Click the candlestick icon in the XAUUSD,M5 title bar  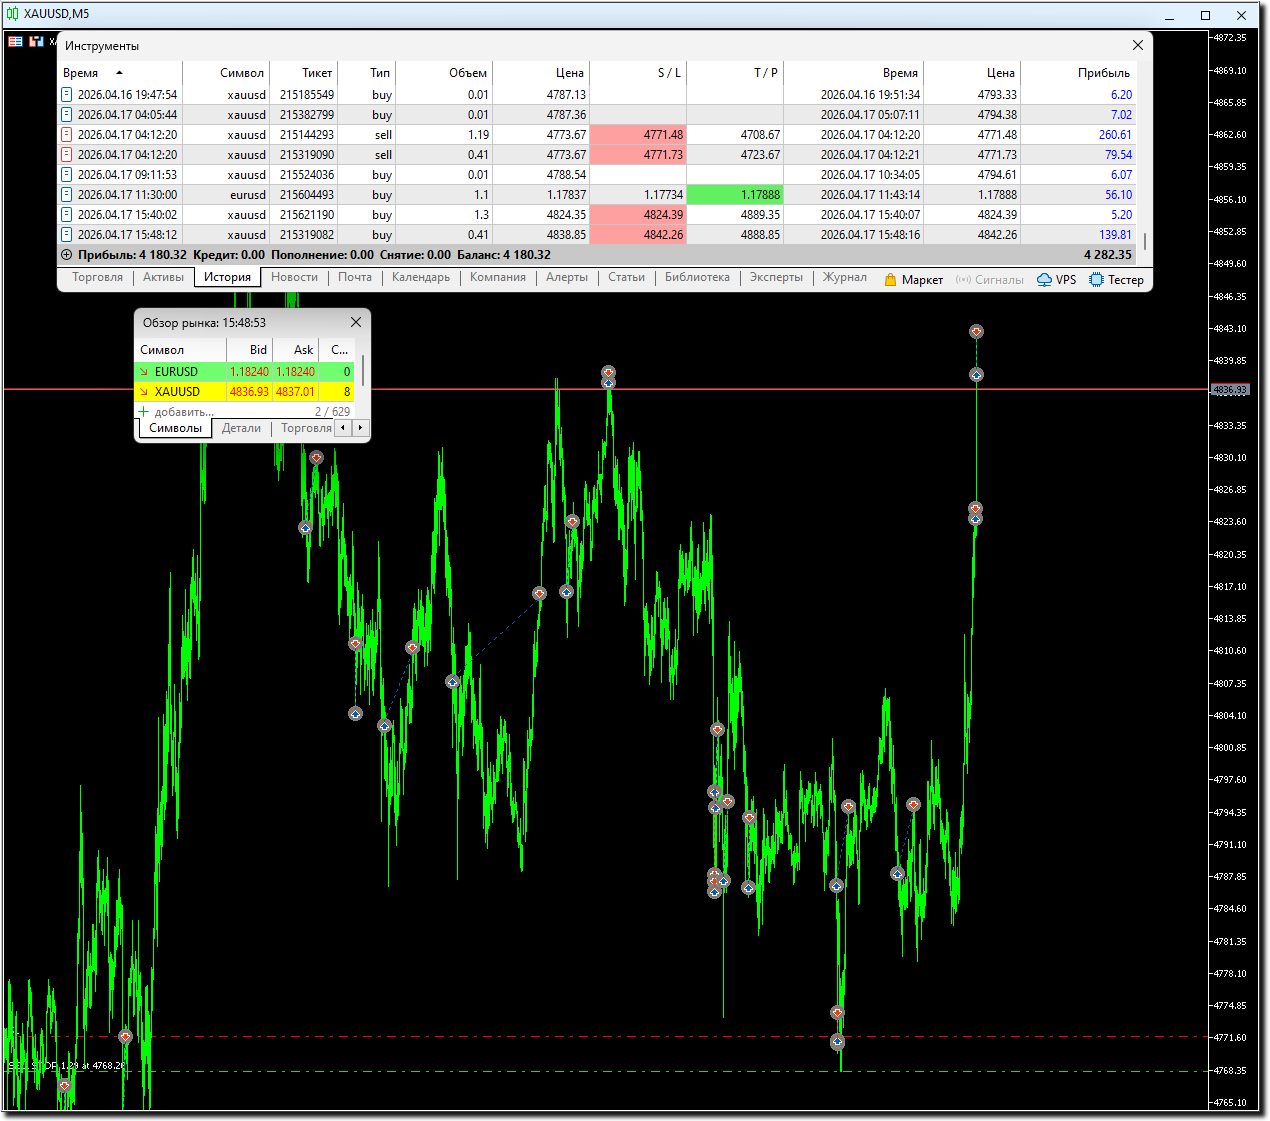coord(12,14)
